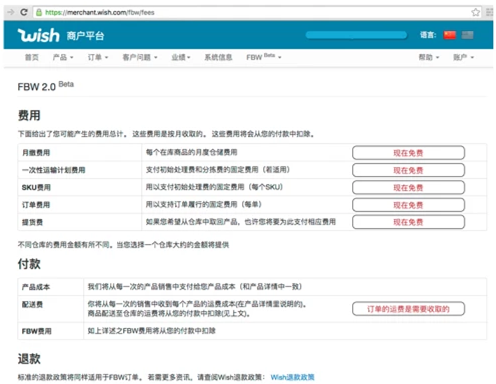Click the 订单的运费是需要收取的 note box

(408, 309)
